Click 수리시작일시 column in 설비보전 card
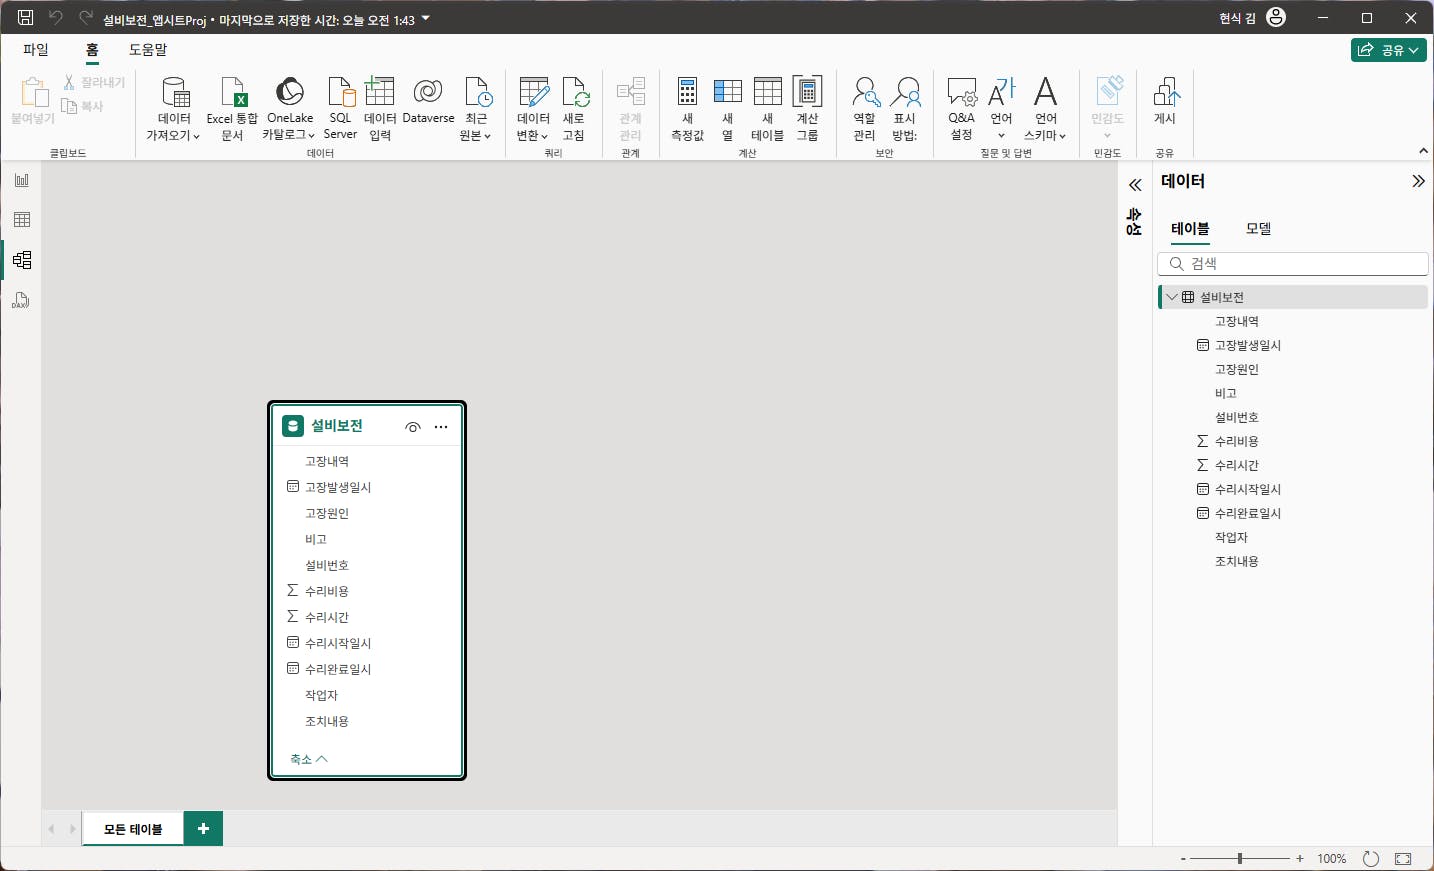1434x871 pixels. coord(338,643)
